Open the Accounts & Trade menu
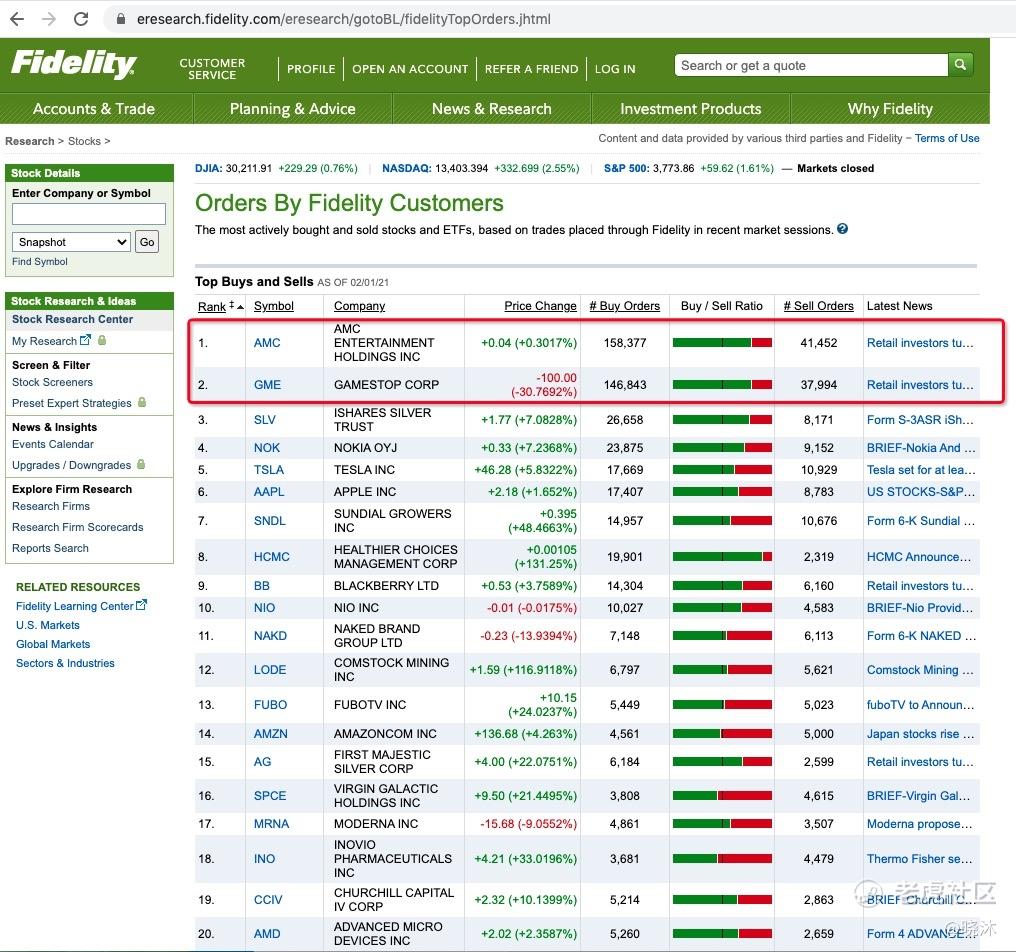Viewport: 1016px width, 952px height. pyautogui.click(x=94, y=109)
